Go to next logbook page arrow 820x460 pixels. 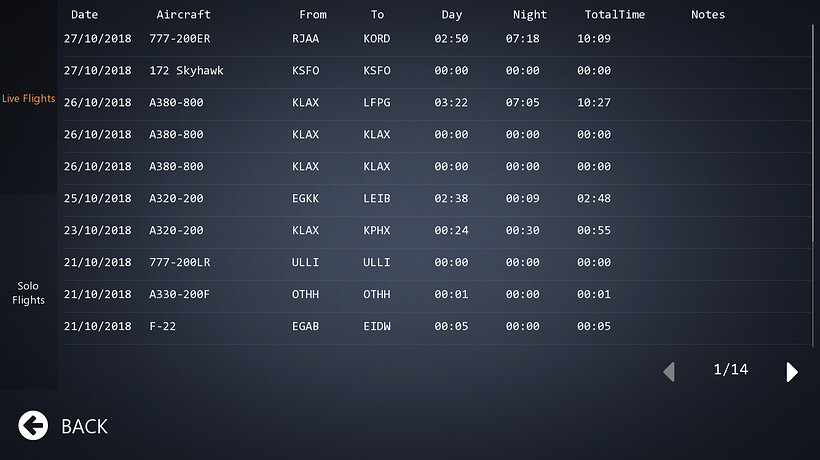[792, 372]
